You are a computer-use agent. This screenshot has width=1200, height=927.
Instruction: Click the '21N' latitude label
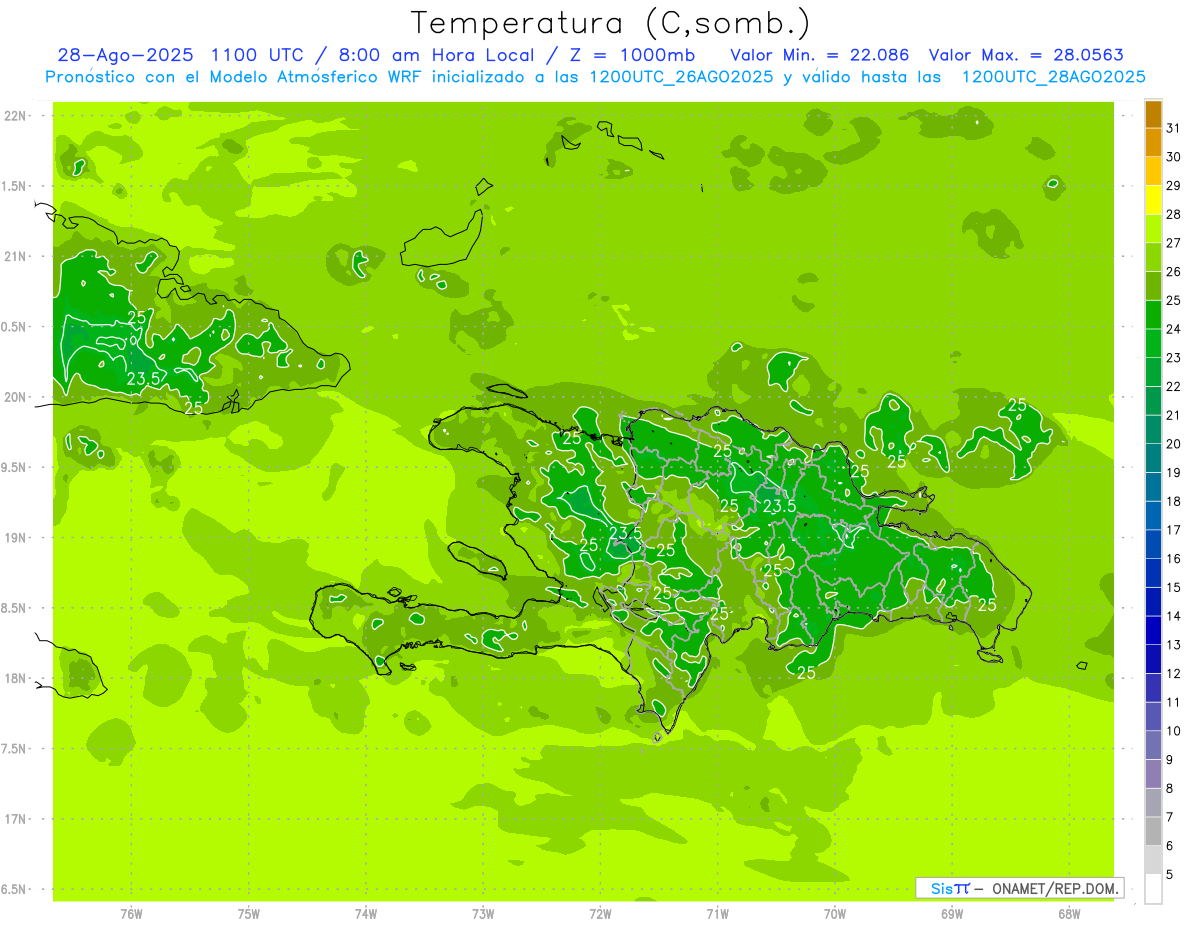pos(17,256)
